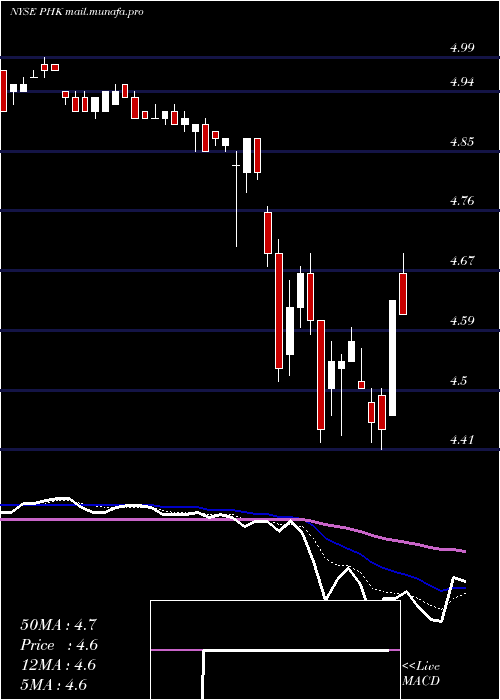This screenshot has height=700, width=500.
Task: Select the 4.94 price label
Action: click(x=462, y=82)
